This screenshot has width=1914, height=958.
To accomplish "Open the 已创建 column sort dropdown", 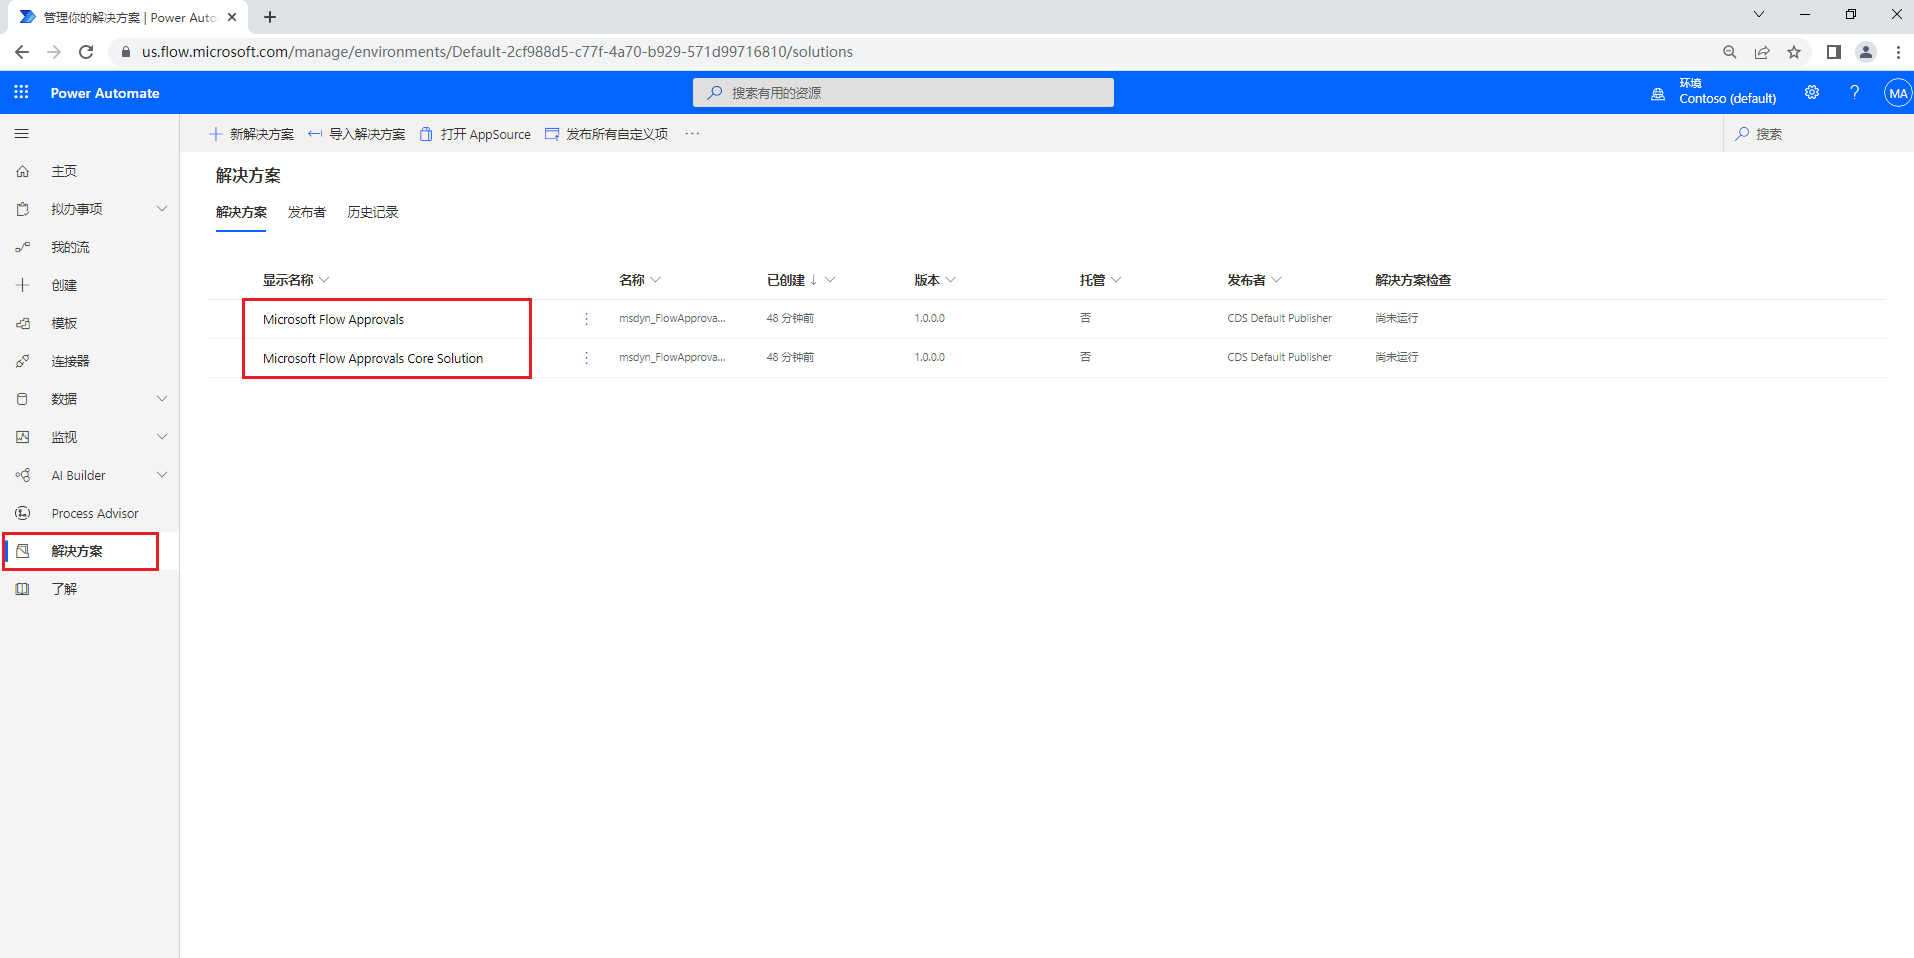I will 830,280.
